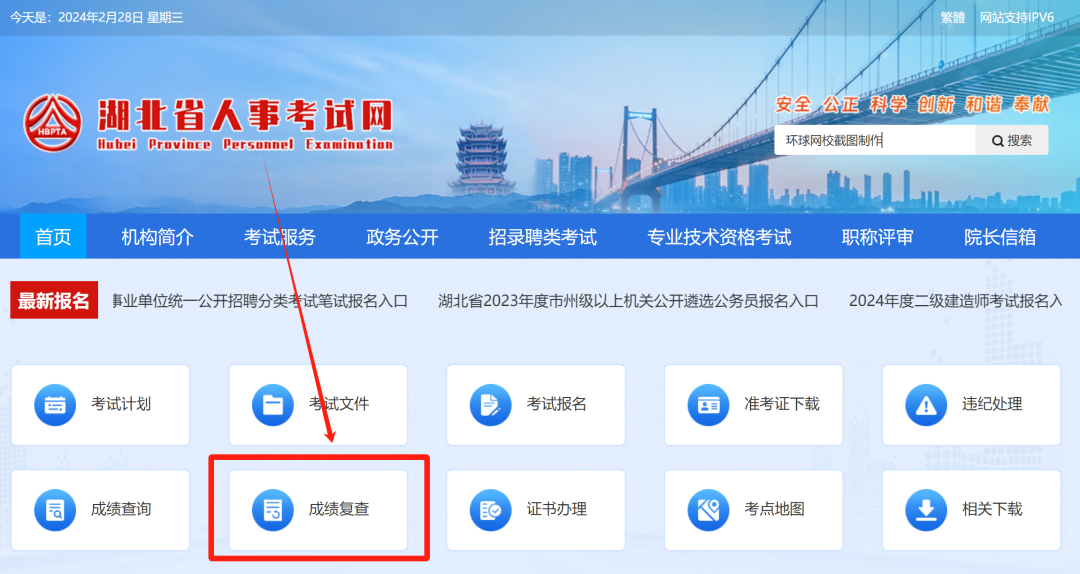This screenshot has height=574, width=1080.
Task: Click the HBPTA site logo
Action: coord(52,123)
